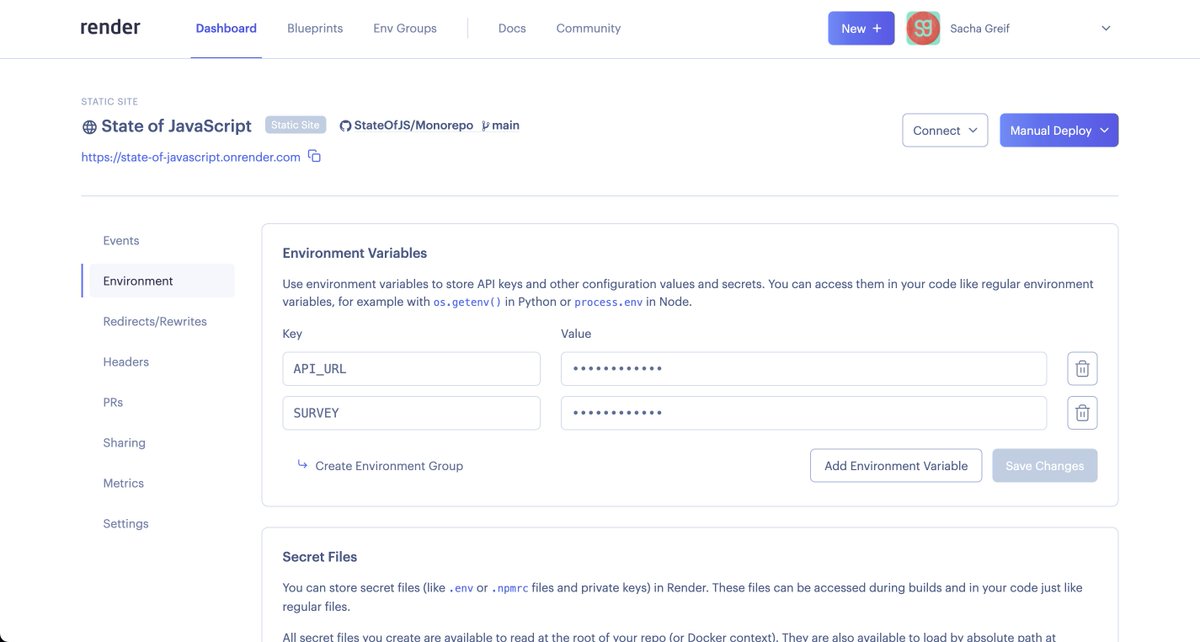This screenshot has height=642, width=1200.
Task: Open the state-of-javascript.onrender.com link
Action: coord(191,157)
